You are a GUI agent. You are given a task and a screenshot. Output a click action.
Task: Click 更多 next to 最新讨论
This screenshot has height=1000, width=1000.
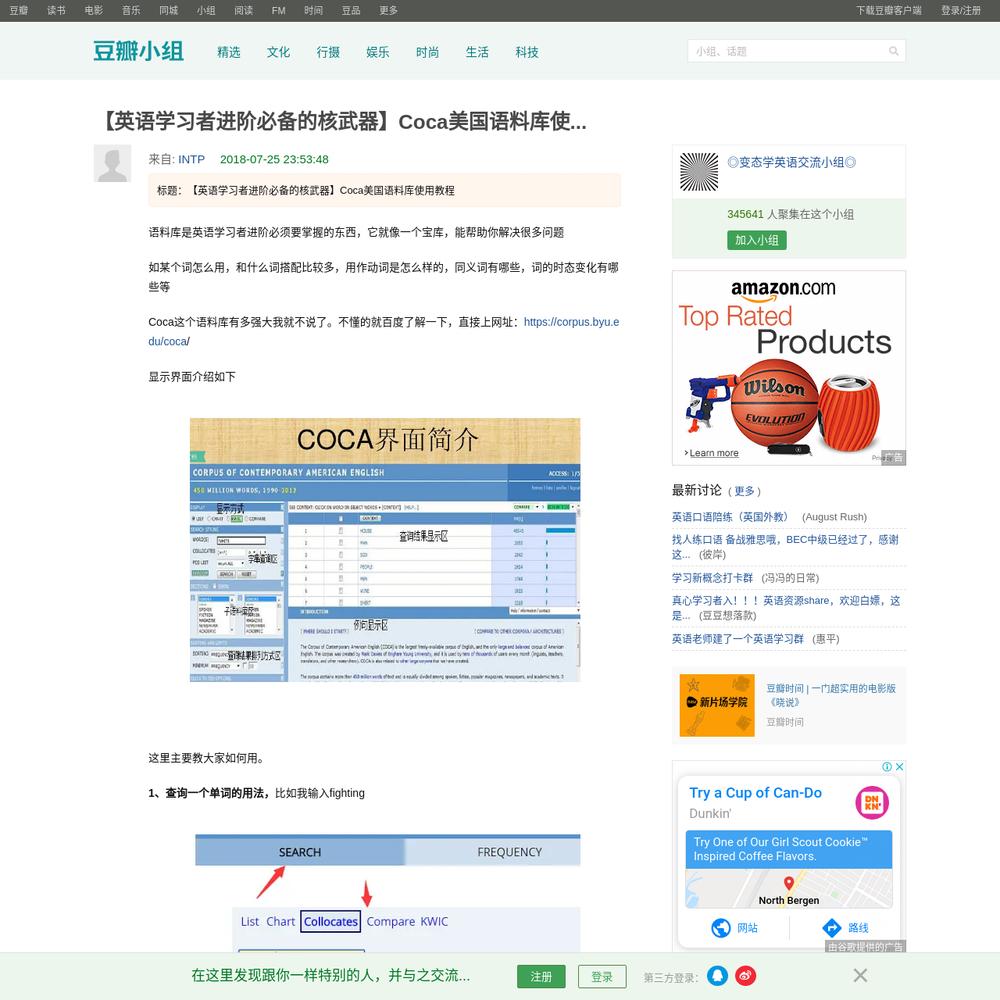(744, 491)
